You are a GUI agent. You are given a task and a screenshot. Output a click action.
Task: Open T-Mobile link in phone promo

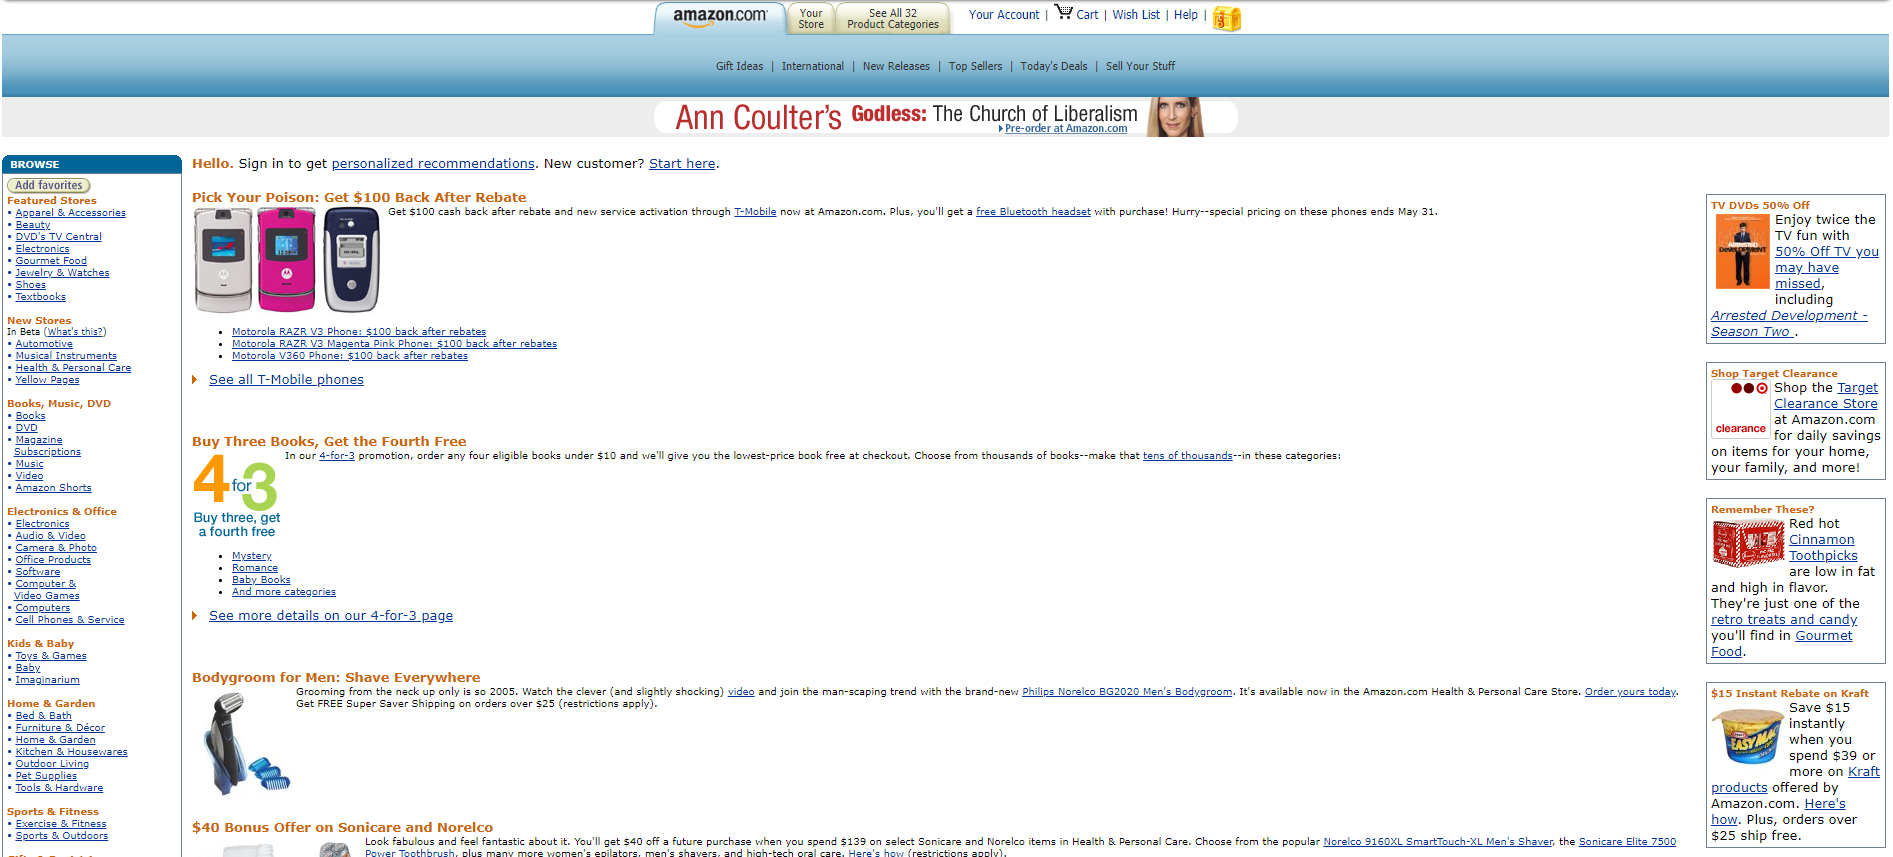point(755,212)
